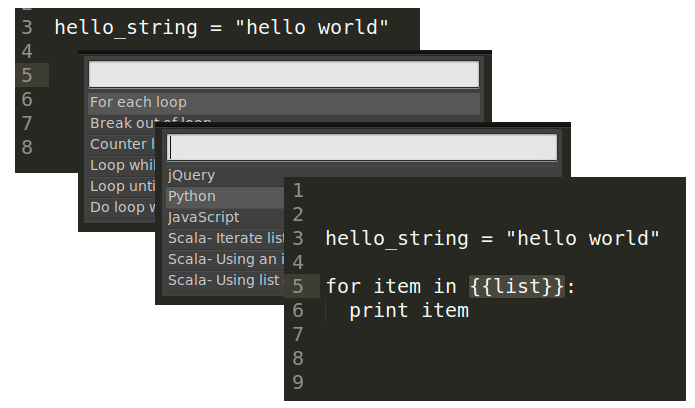The image size is (695, 408).
Task: Pick JavaScript from the language list
Action: coord(204,217)
